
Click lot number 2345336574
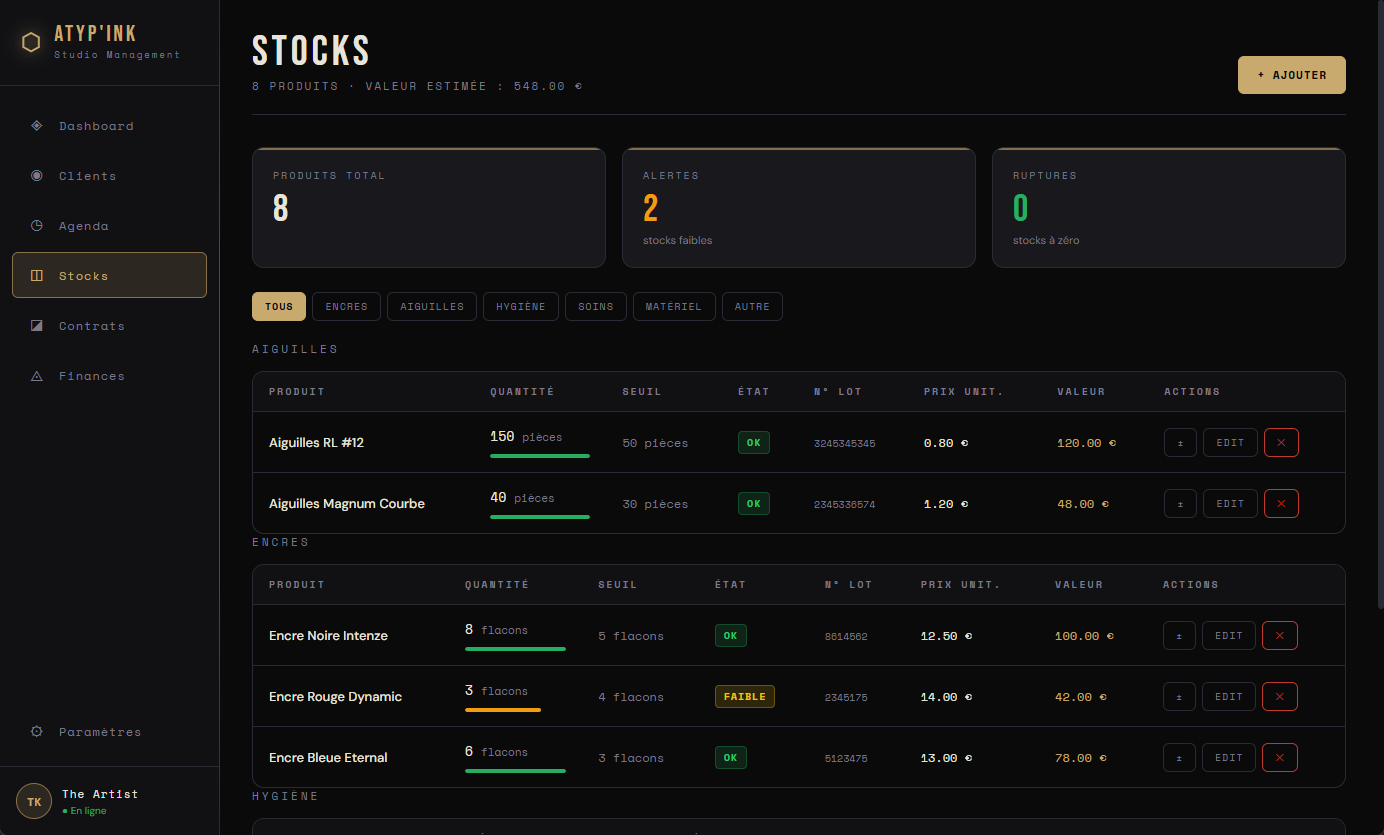[845, 504]
